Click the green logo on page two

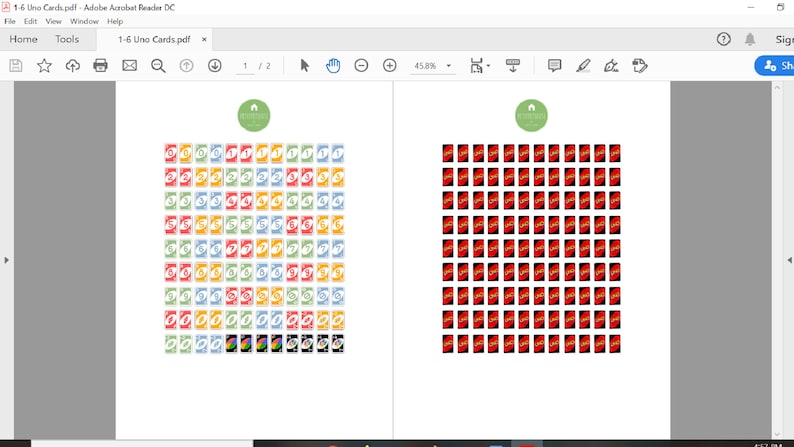[531, 115]
